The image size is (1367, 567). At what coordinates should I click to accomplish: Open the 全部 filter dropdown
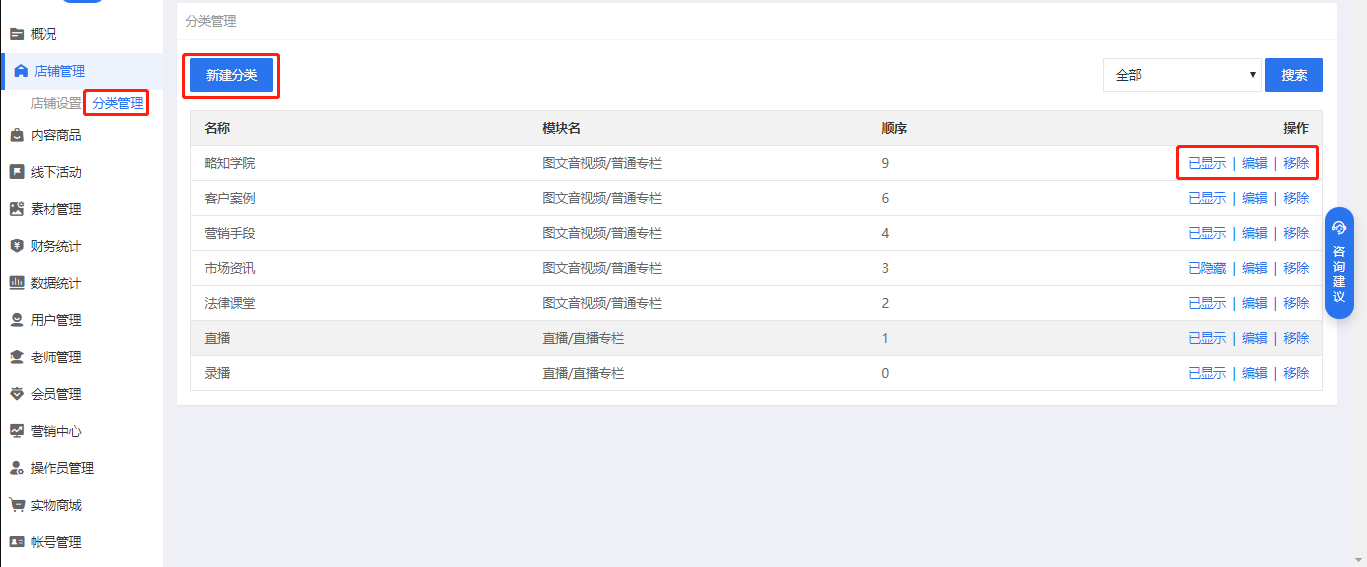(x=1182, y=75)
